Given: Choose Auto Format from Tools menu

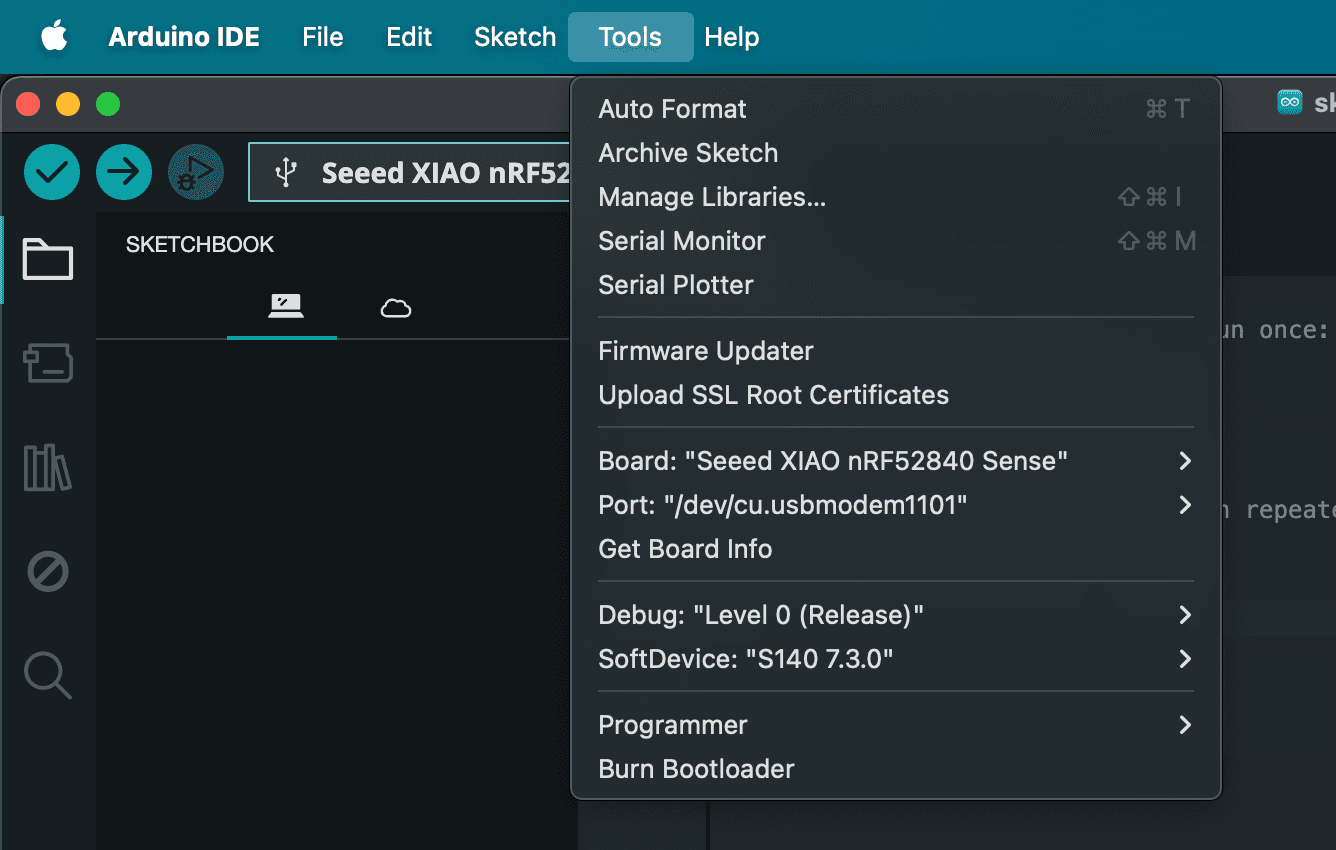Looking at the screenshot, I should pos(896,109).
